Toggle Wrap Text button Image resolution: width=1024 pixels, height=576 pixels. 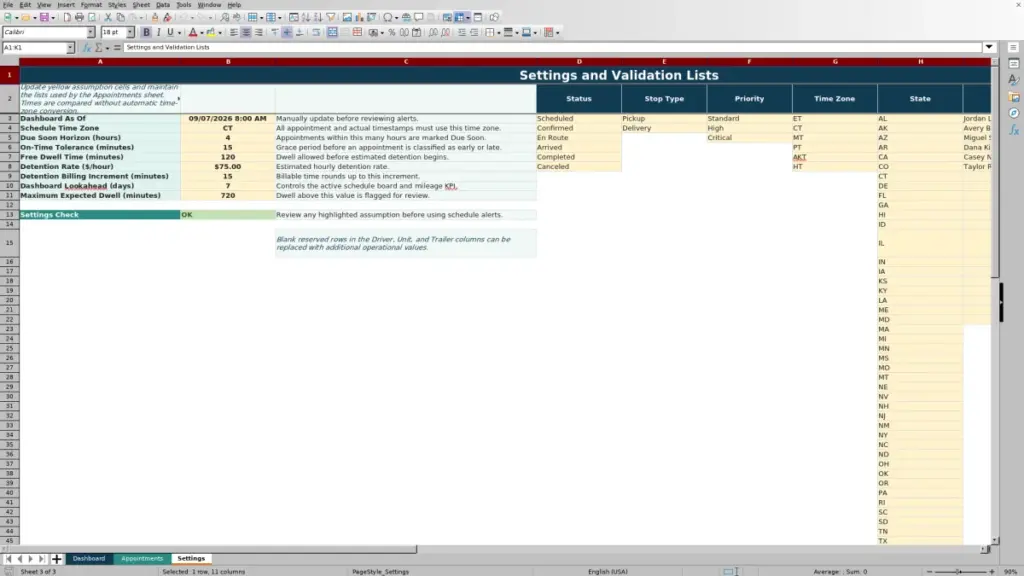pyautogui.click(x=316, y=32)
